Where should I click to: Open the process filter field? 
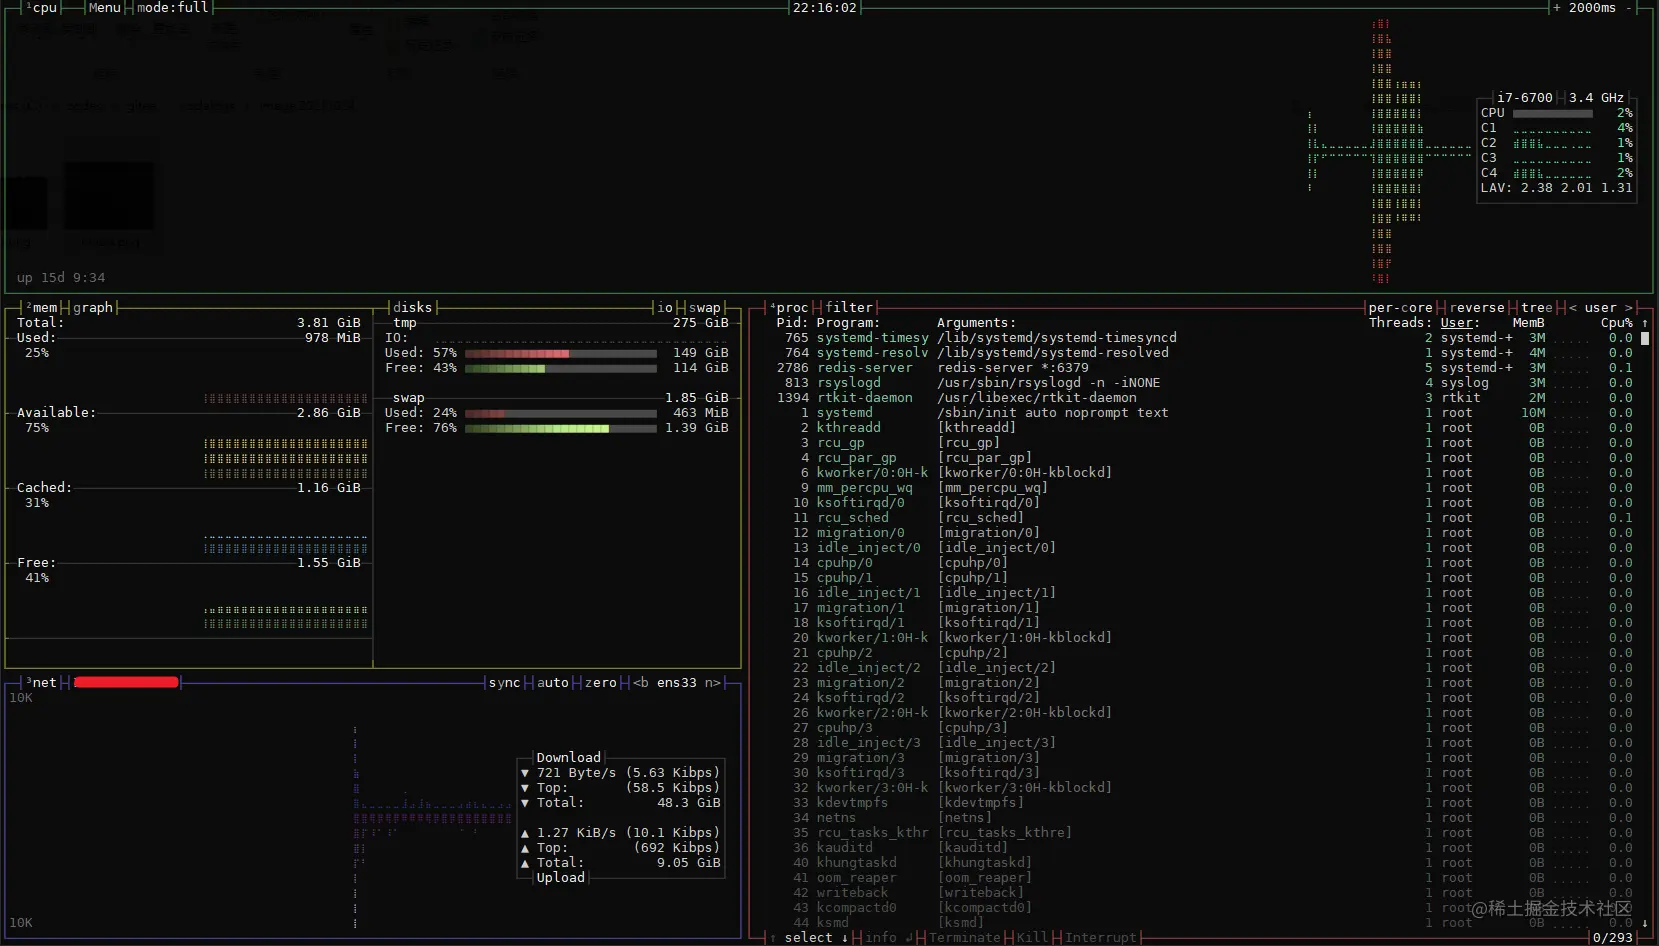pyautogui.click(x=849, y=307)
